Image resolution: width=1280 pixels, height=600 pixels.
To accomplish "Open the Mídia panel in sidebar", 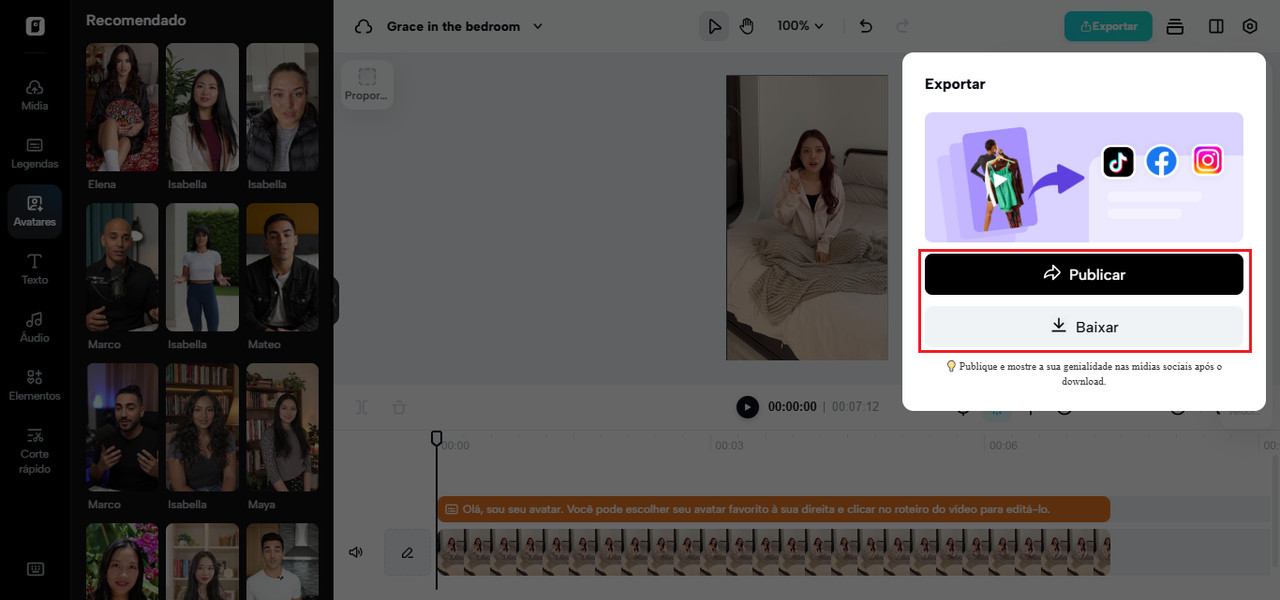I will tap(35, 94).
